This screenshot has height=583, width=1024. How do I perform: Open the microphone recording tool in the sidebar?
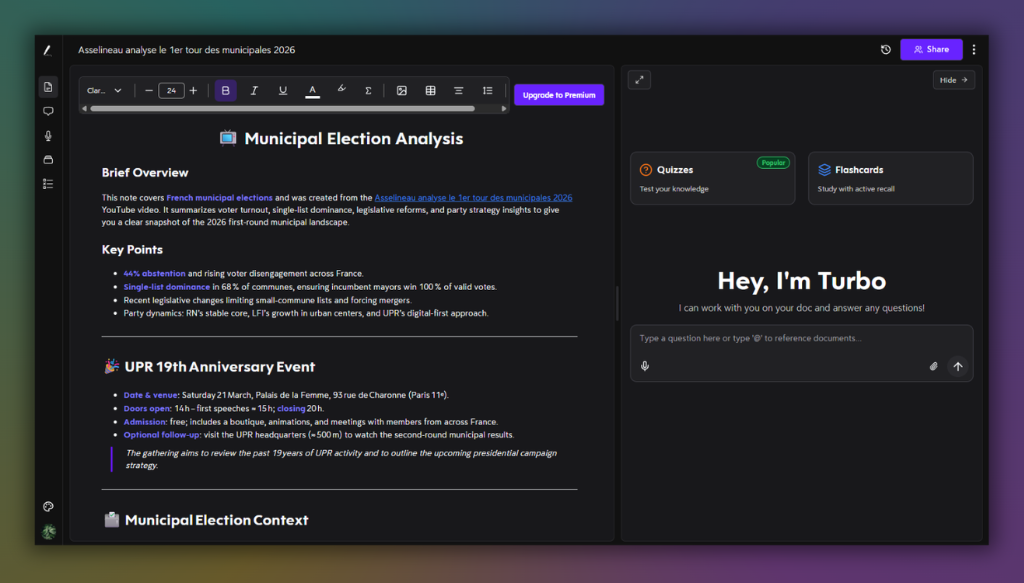[47, 135]
